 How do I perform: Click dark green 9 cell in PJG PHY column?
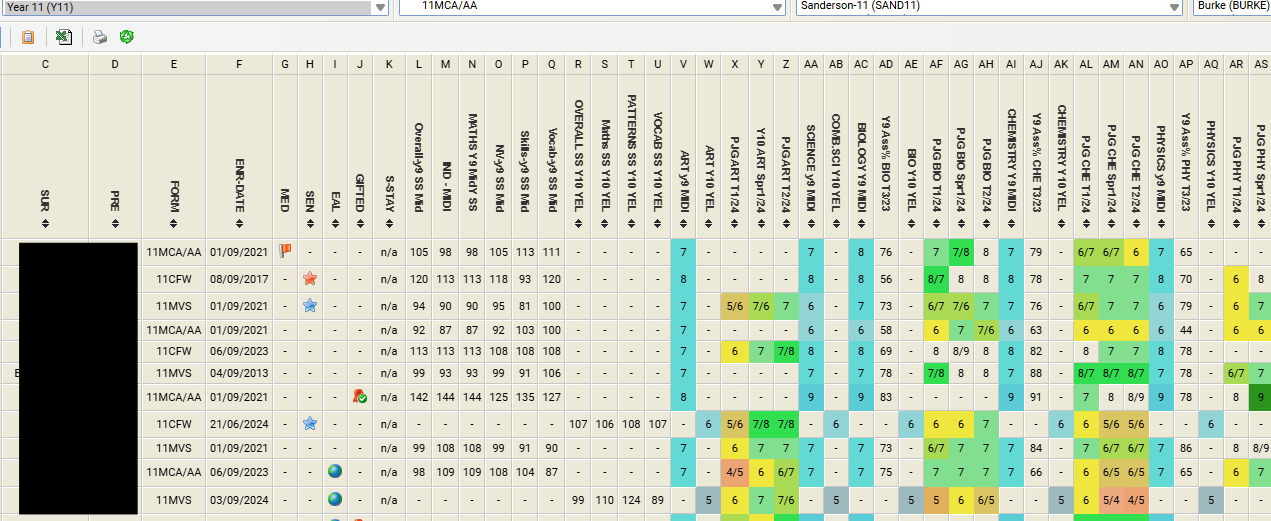pyautogui.click(x=1261, y=397)
